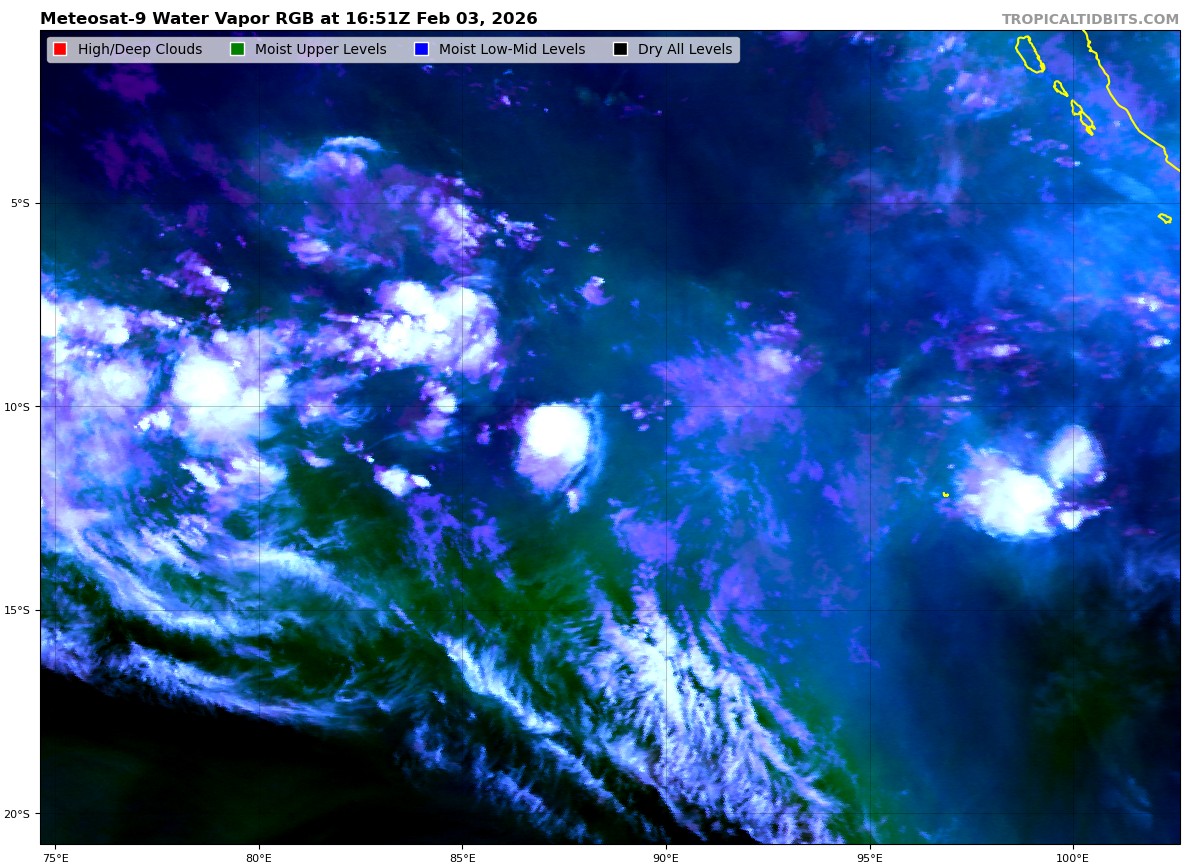Click the green Moist Upper Levels swatch
Viewport: 1200px width, 867px height.
pyautogui.click(x=237, y=50)
